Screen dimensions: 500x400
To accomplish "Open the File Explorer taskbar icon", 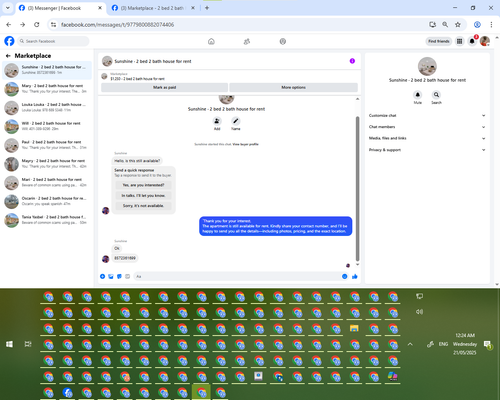I will click(x=354, y=329).
